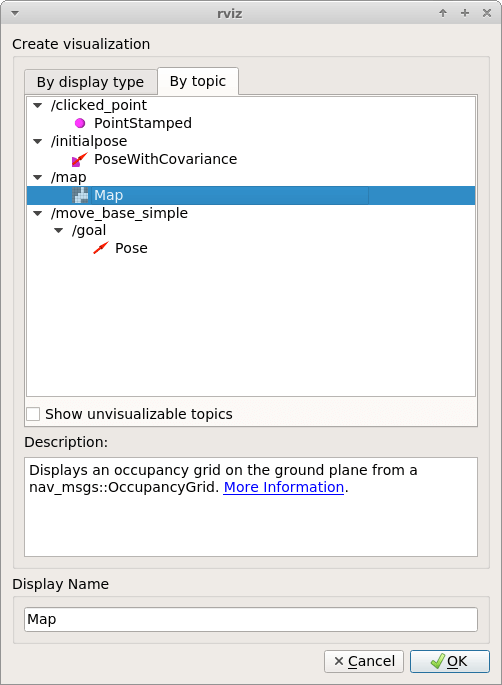Image resolution: width=502 pixels, height=685 pixels.
Task: Switch to By display type tab
Action: (x=90, y=82)
